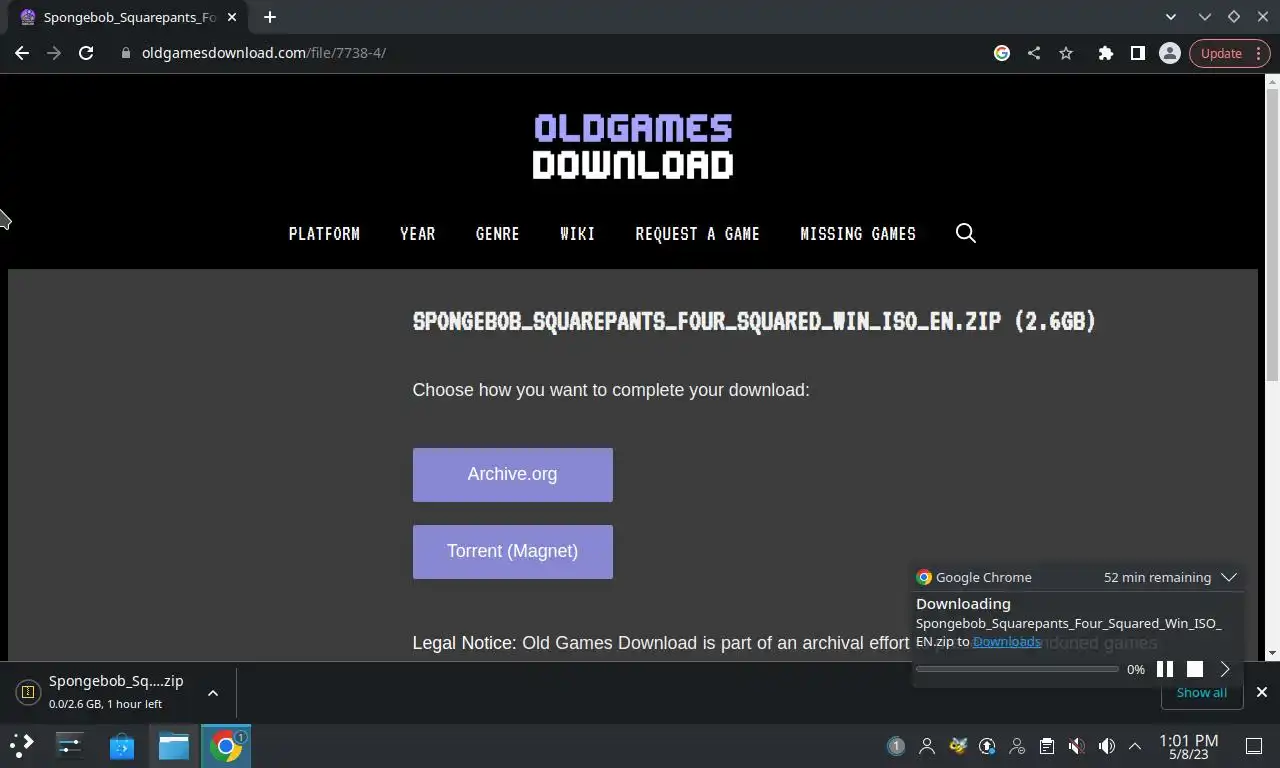Open the tab search dropdown arrow
Image resolution: width=1280 pixels, height=768 pixels.
1172,17
